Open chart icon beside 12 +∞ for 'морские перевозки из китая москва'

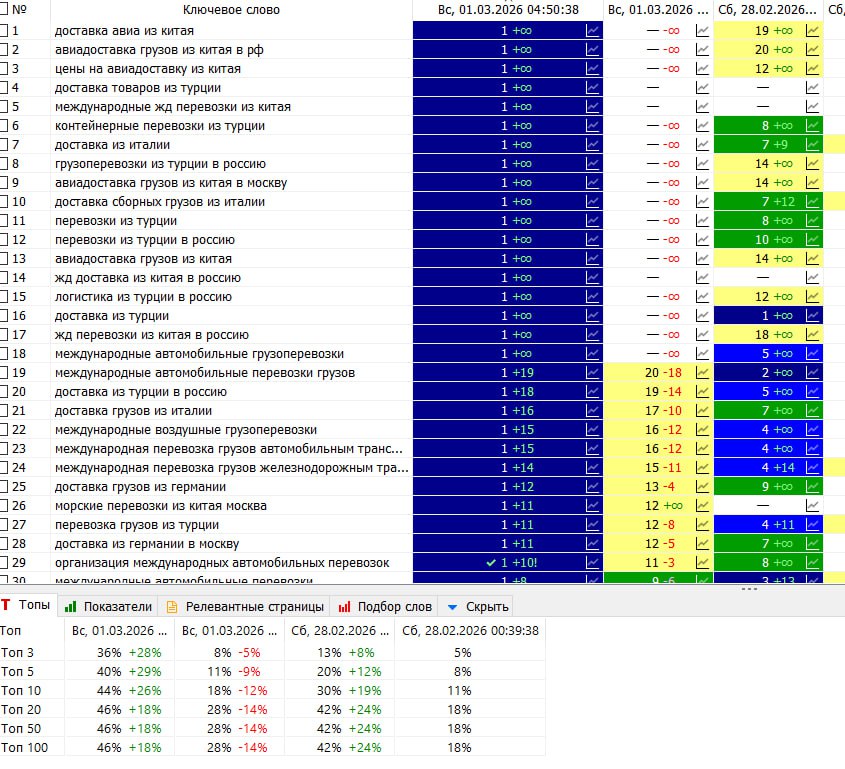tap(703, 506)
